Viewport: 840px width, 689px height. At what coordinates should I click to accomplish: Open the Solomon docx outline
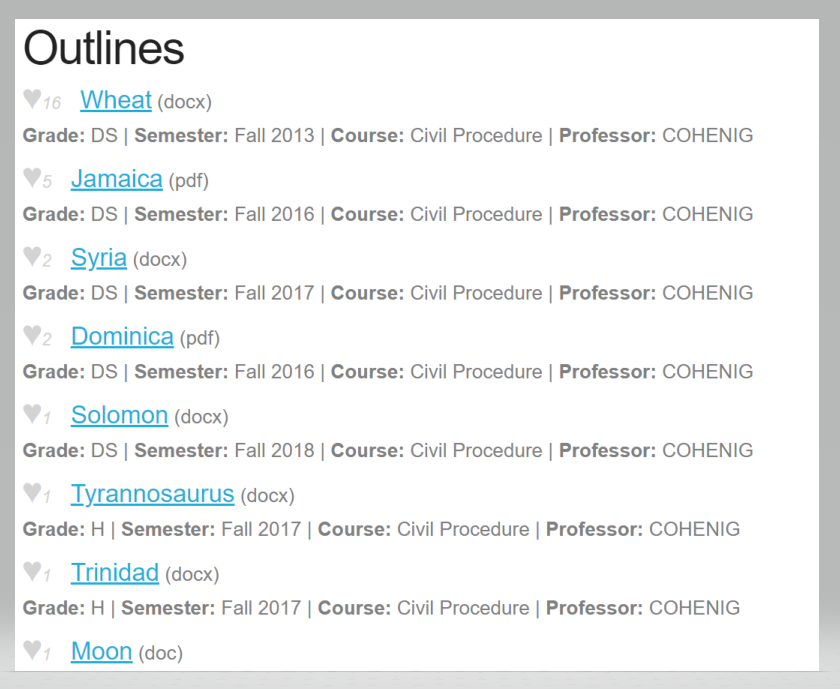pos(119,415)
